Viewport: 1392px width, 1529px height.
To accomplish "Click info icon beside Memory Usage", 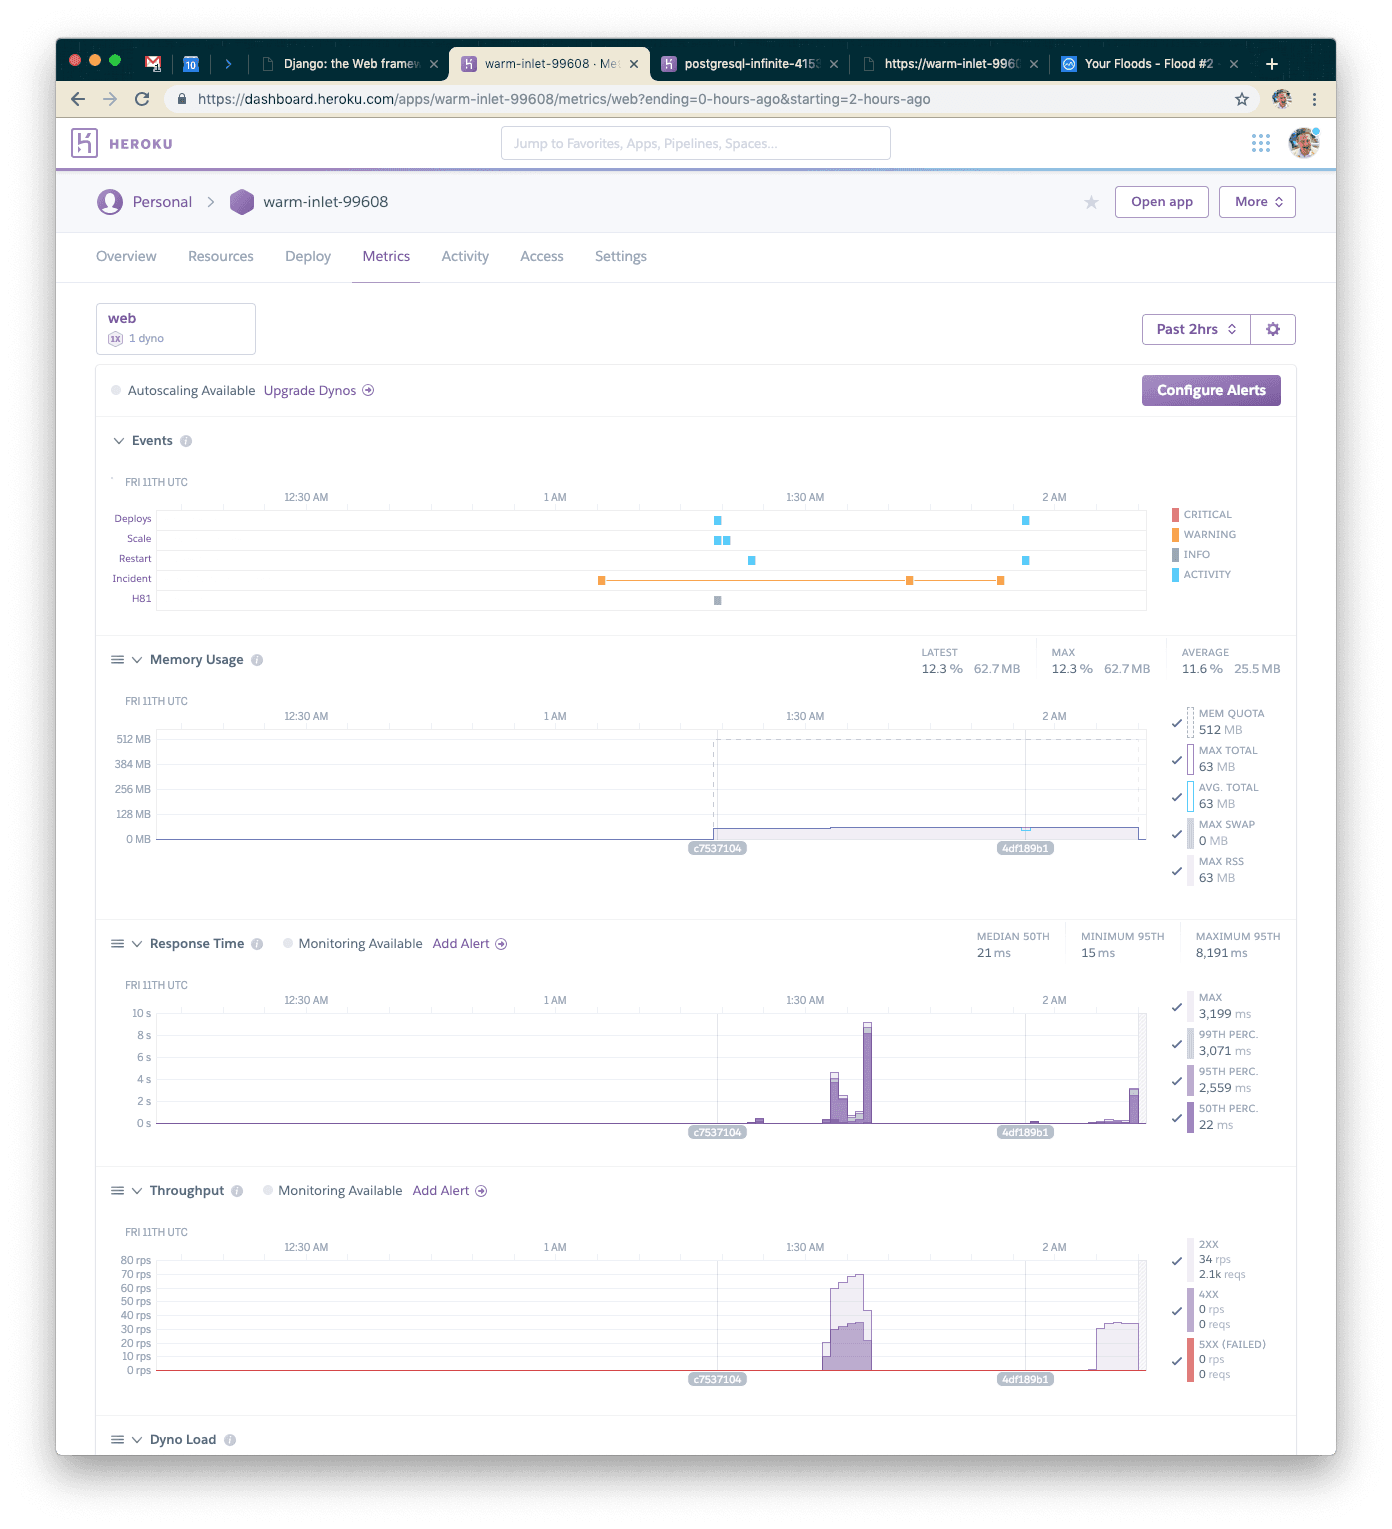I will pos(257,660).
